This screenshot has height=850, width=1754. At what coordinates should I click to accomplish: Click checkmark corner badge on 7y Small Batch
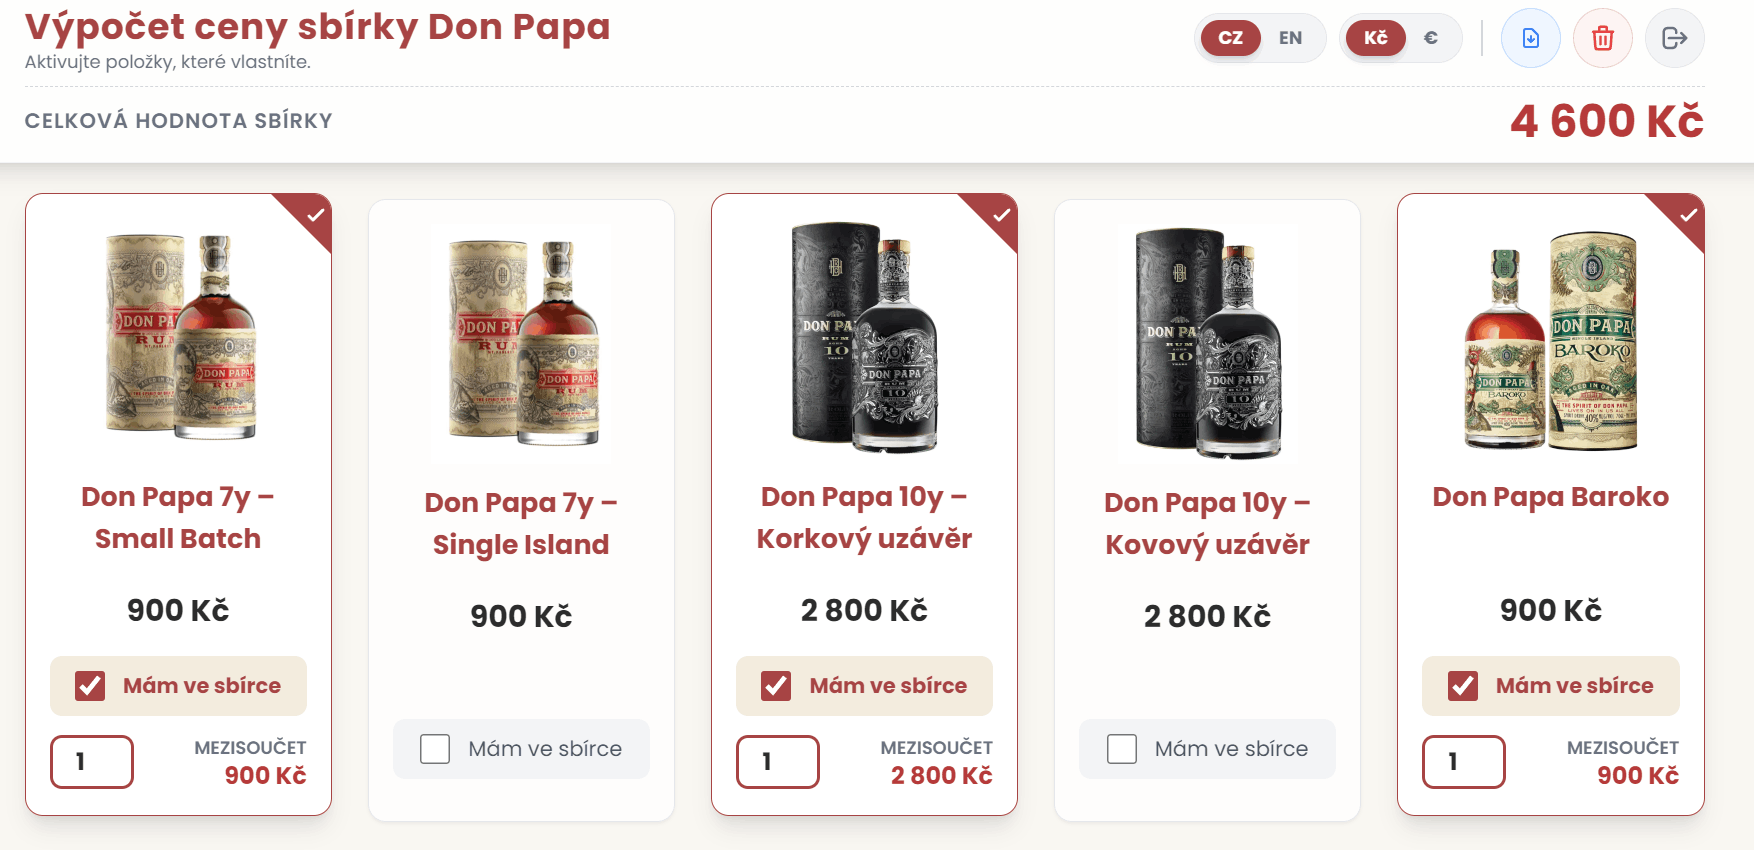(x=315, y=215)
